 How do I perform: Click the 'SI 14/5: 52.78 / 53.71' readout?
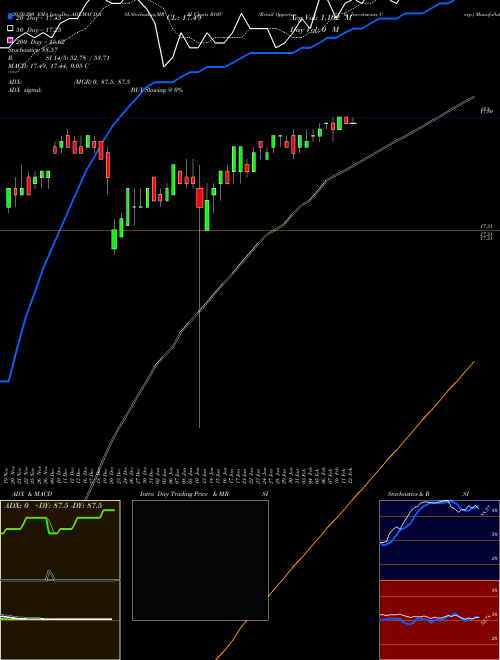click(x=77, y=58)
